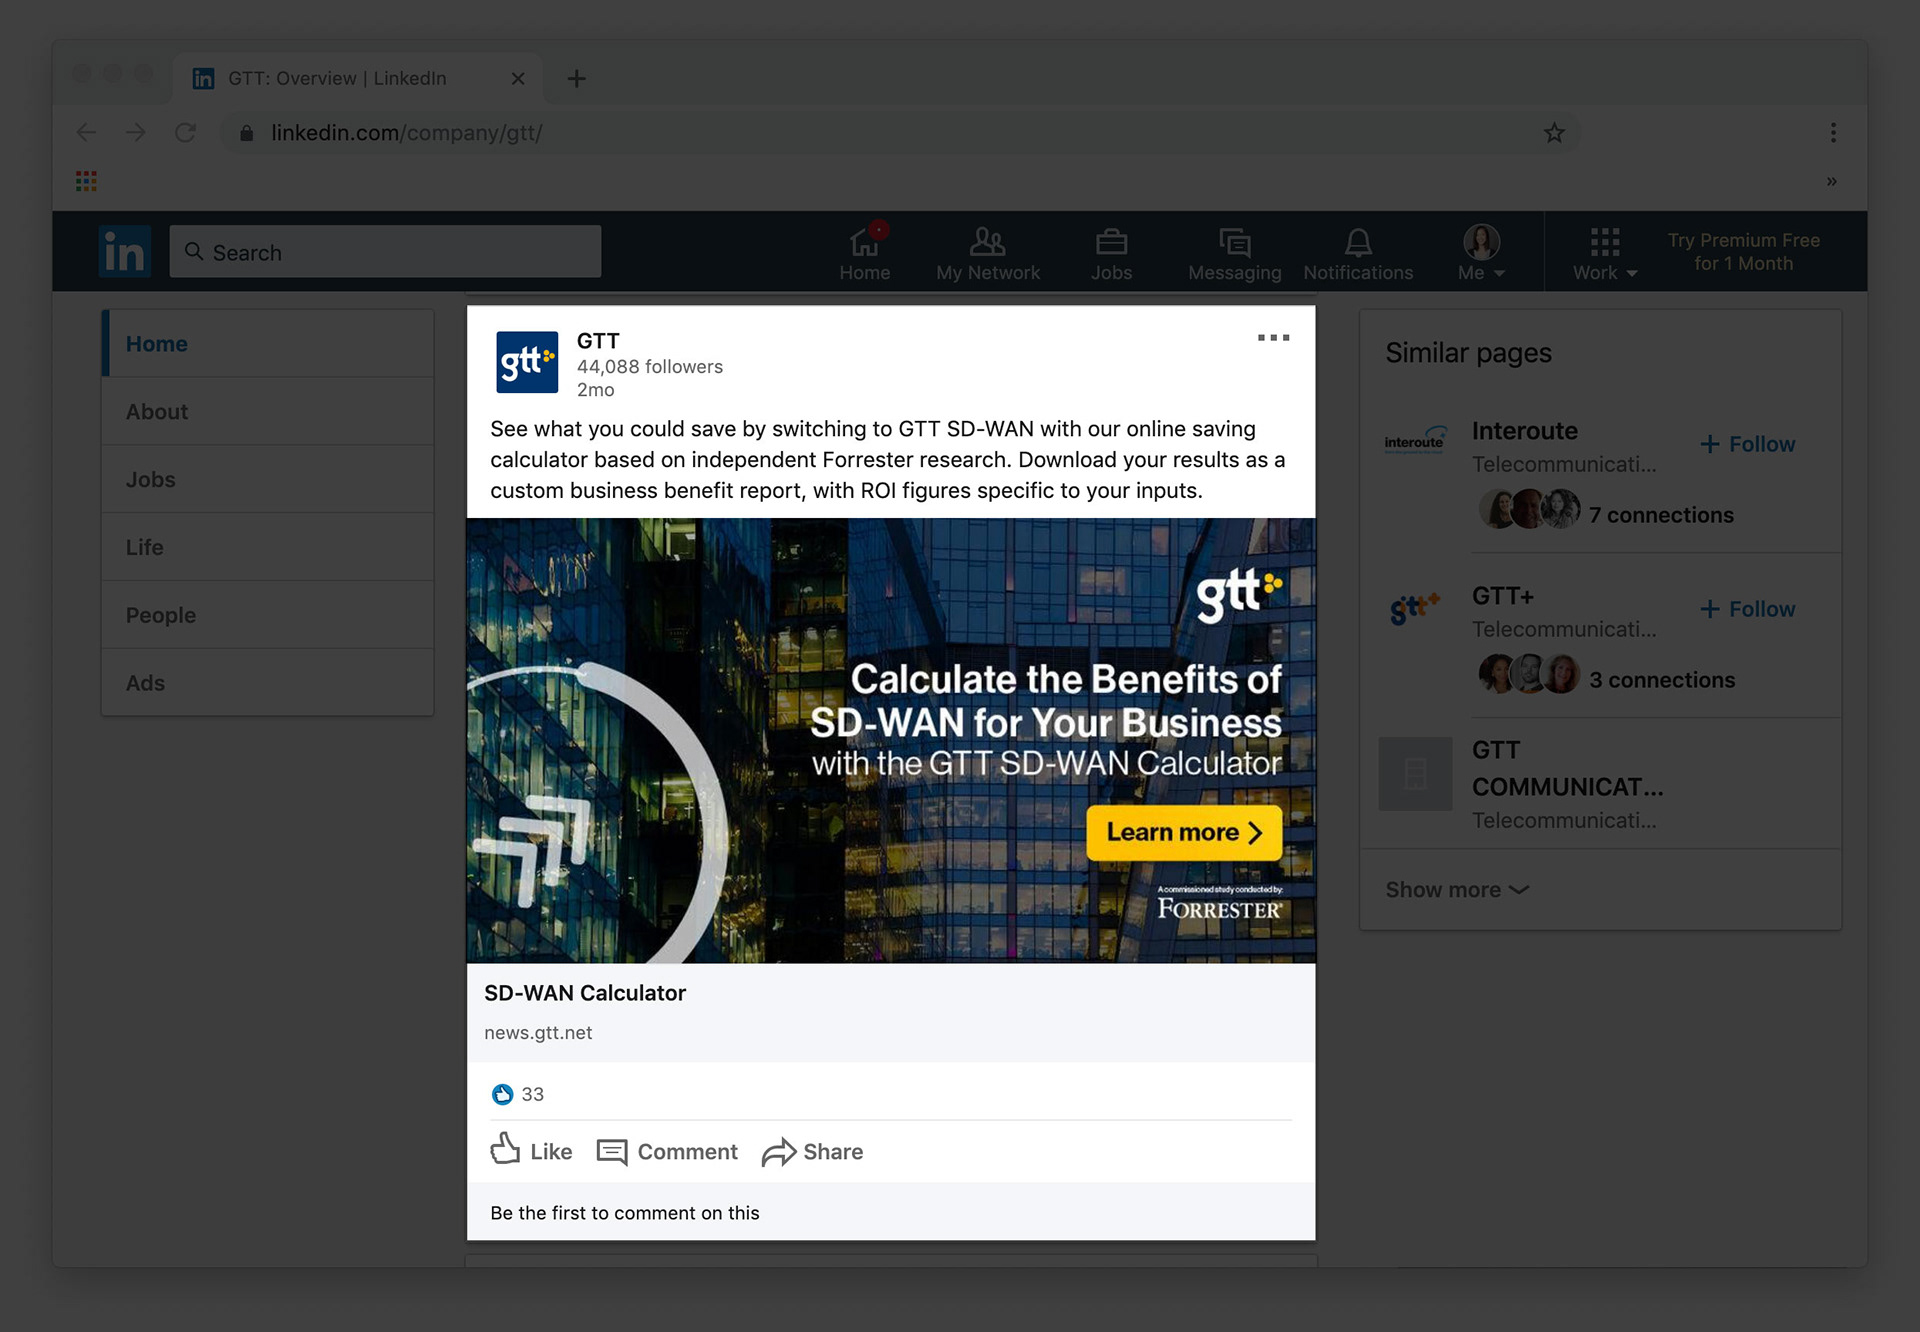Expand the Work apps grid menu
This screenshot has height=1332, width=1920.
click(x=1605, y=254)
